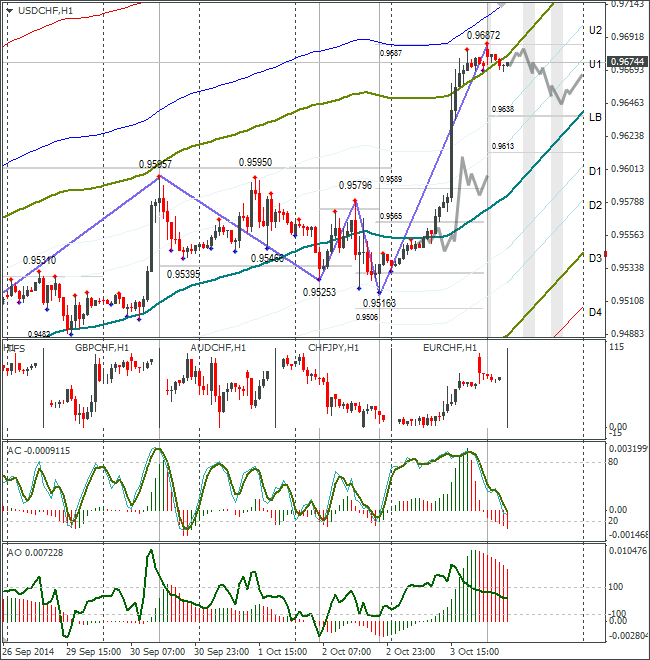The image size is (650, 660).
Task: Select the LB level label
Action: pos(595,117)
